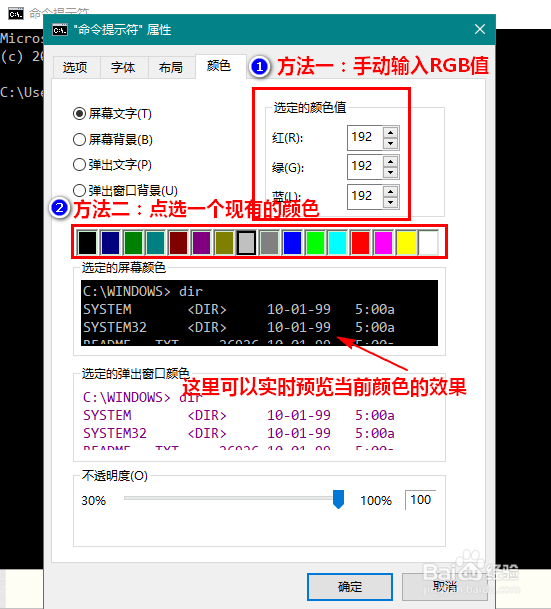The width and height of the screenshot is (551, 609).
Task: Click the opacity slider thumb
Action: point(339,499)
